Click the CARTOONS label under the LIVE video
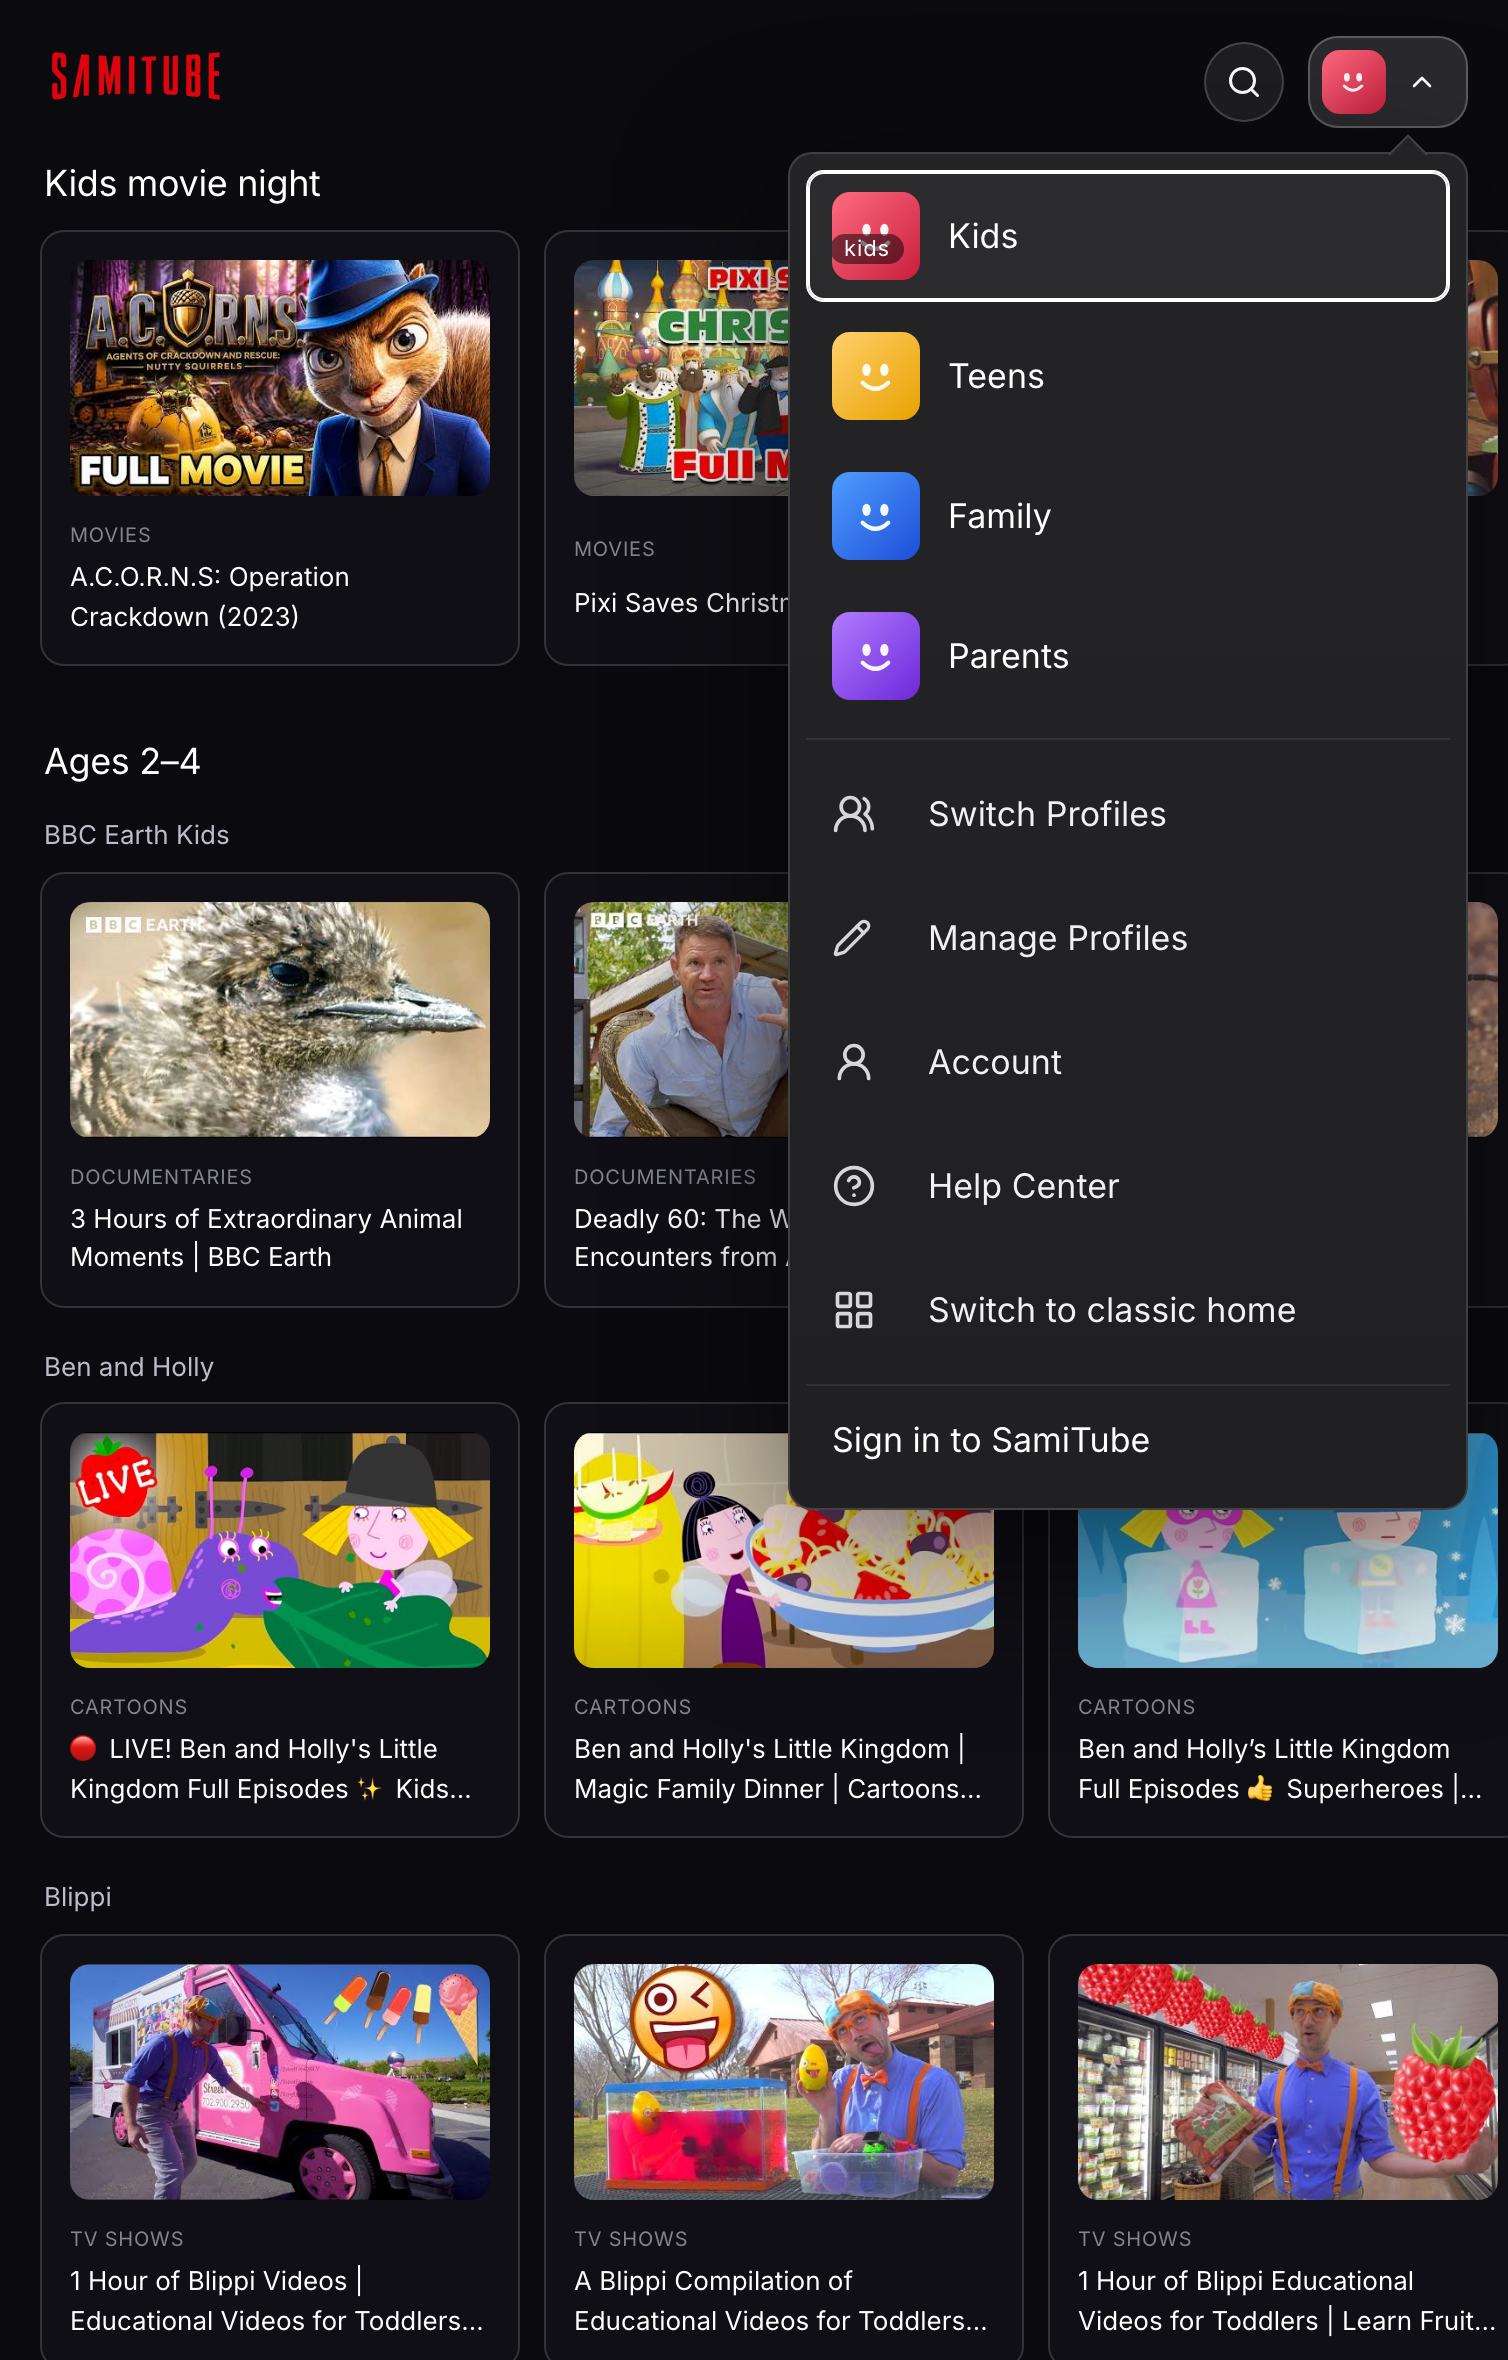The image size is (1508, 2360). pos(129,1707)
